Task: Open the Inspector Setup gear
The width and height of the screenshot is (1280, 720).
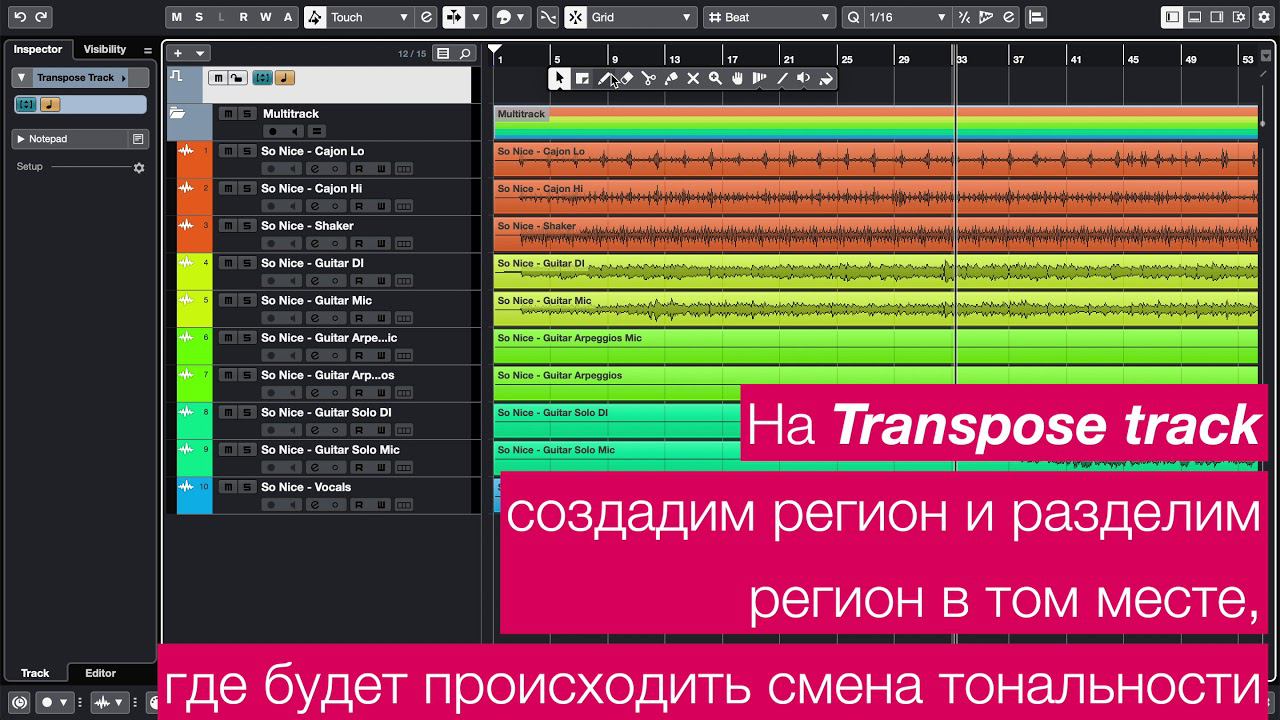Action: point(139,168)
